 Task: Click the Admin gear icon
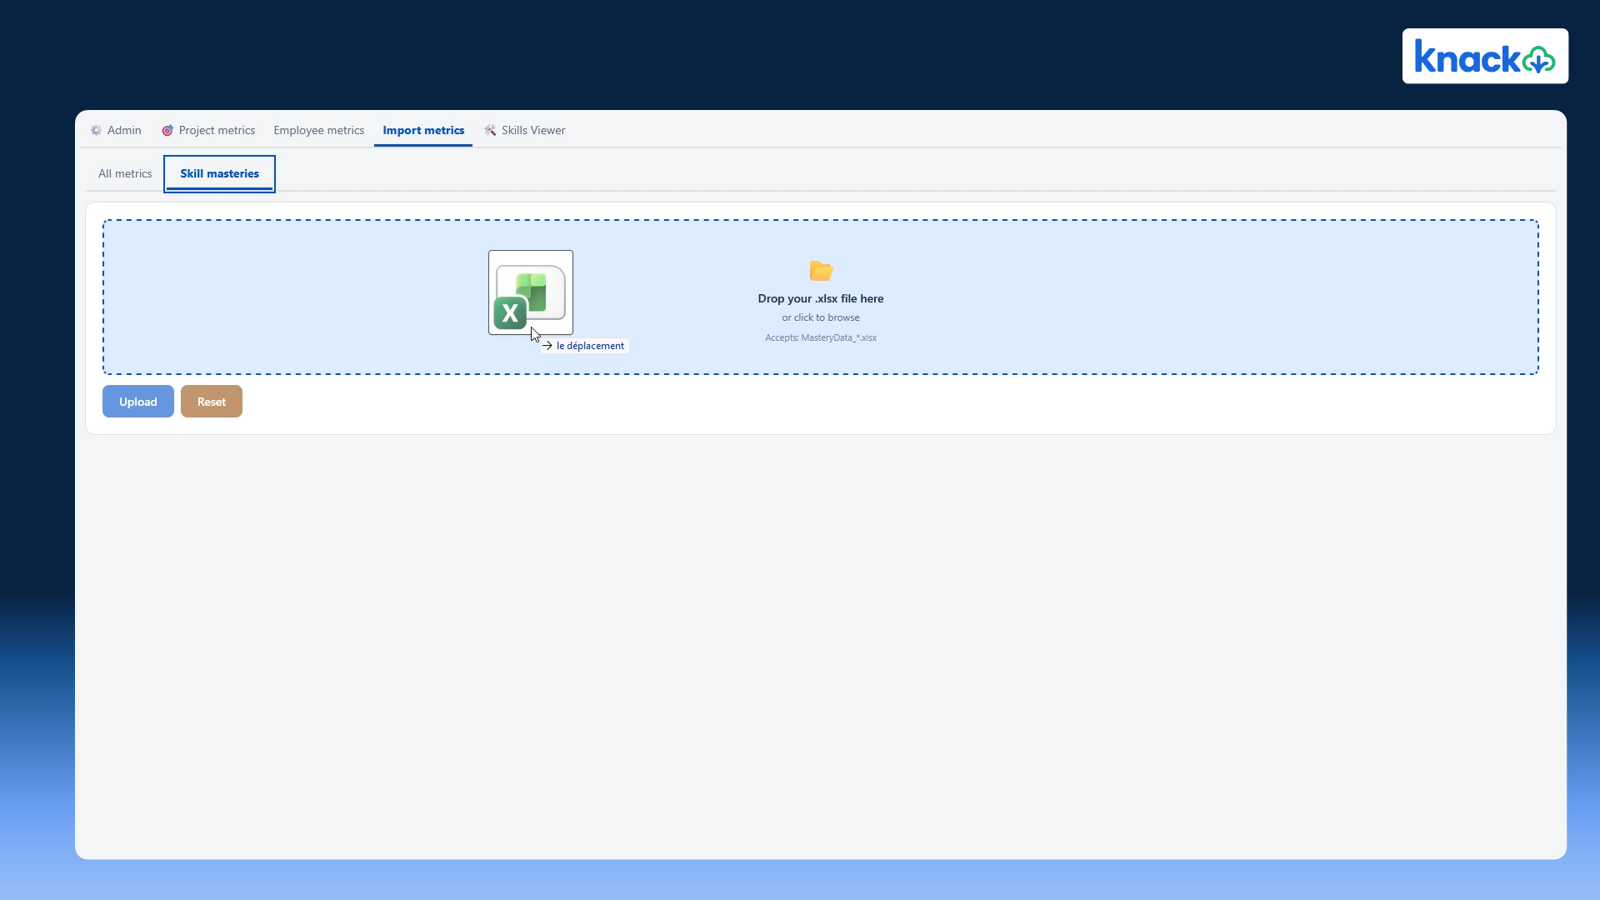(x=95, y=130)
